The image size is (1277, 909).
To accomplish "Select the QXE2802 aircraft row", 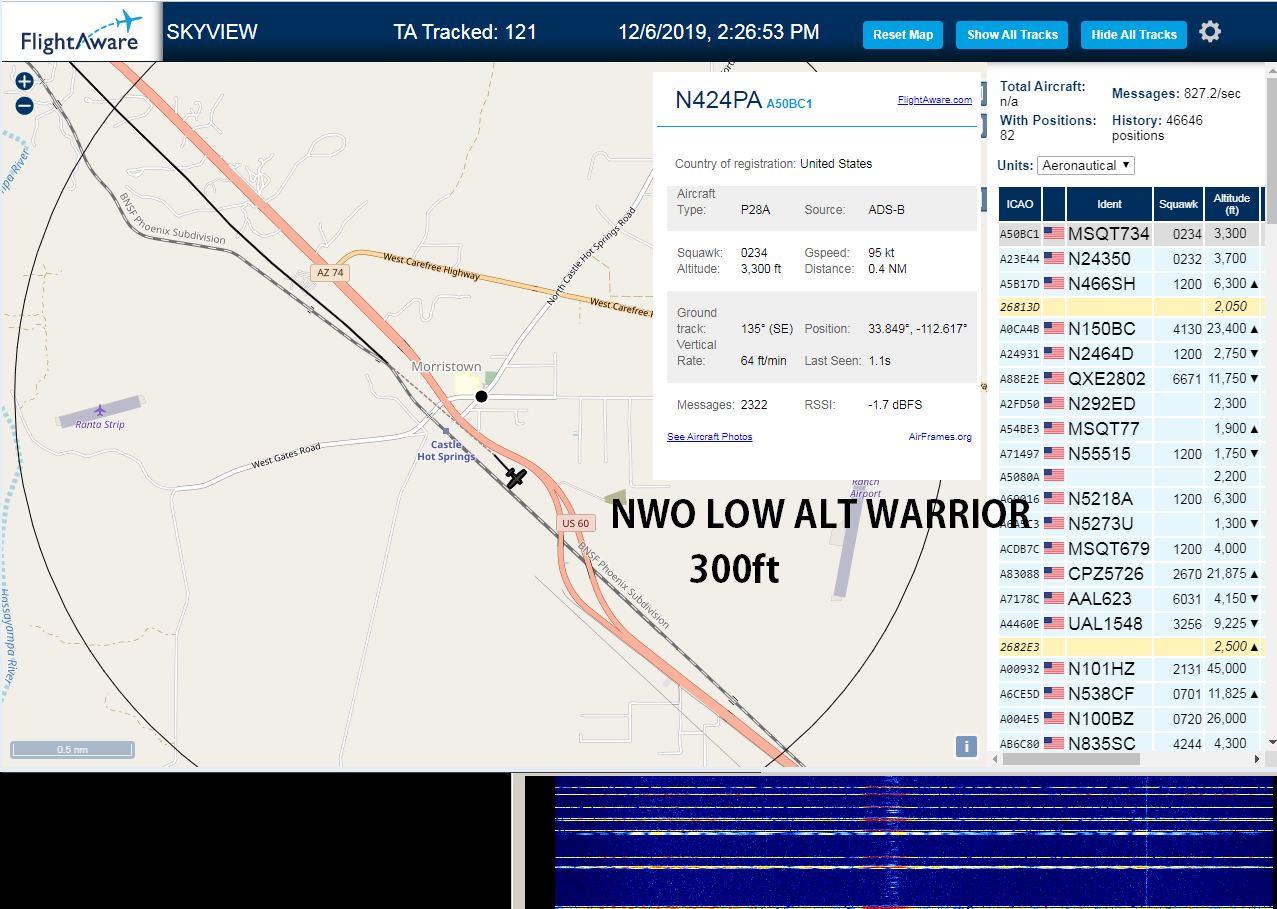I will (x=1130, y=379).
